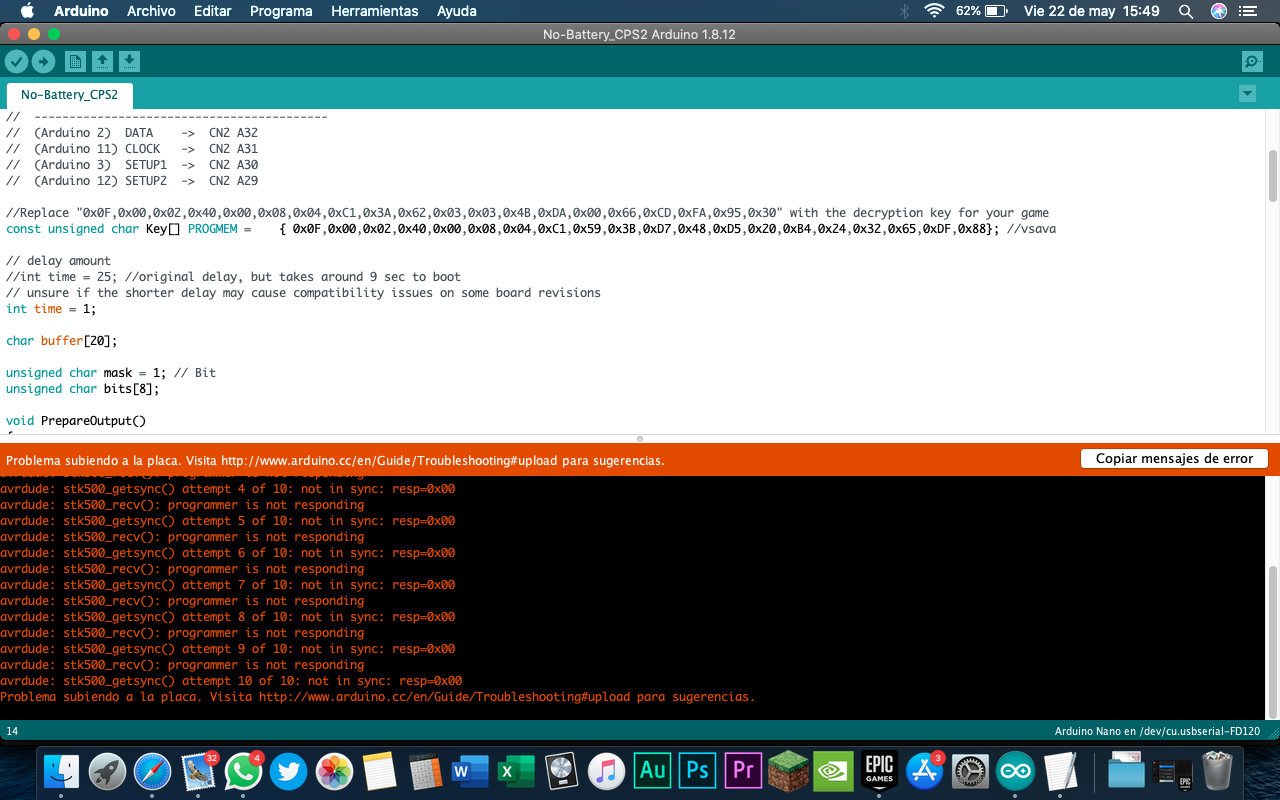Create a new sketch with New icon
The height and width of the screenshot is (800, 1280).
point(75,62)
